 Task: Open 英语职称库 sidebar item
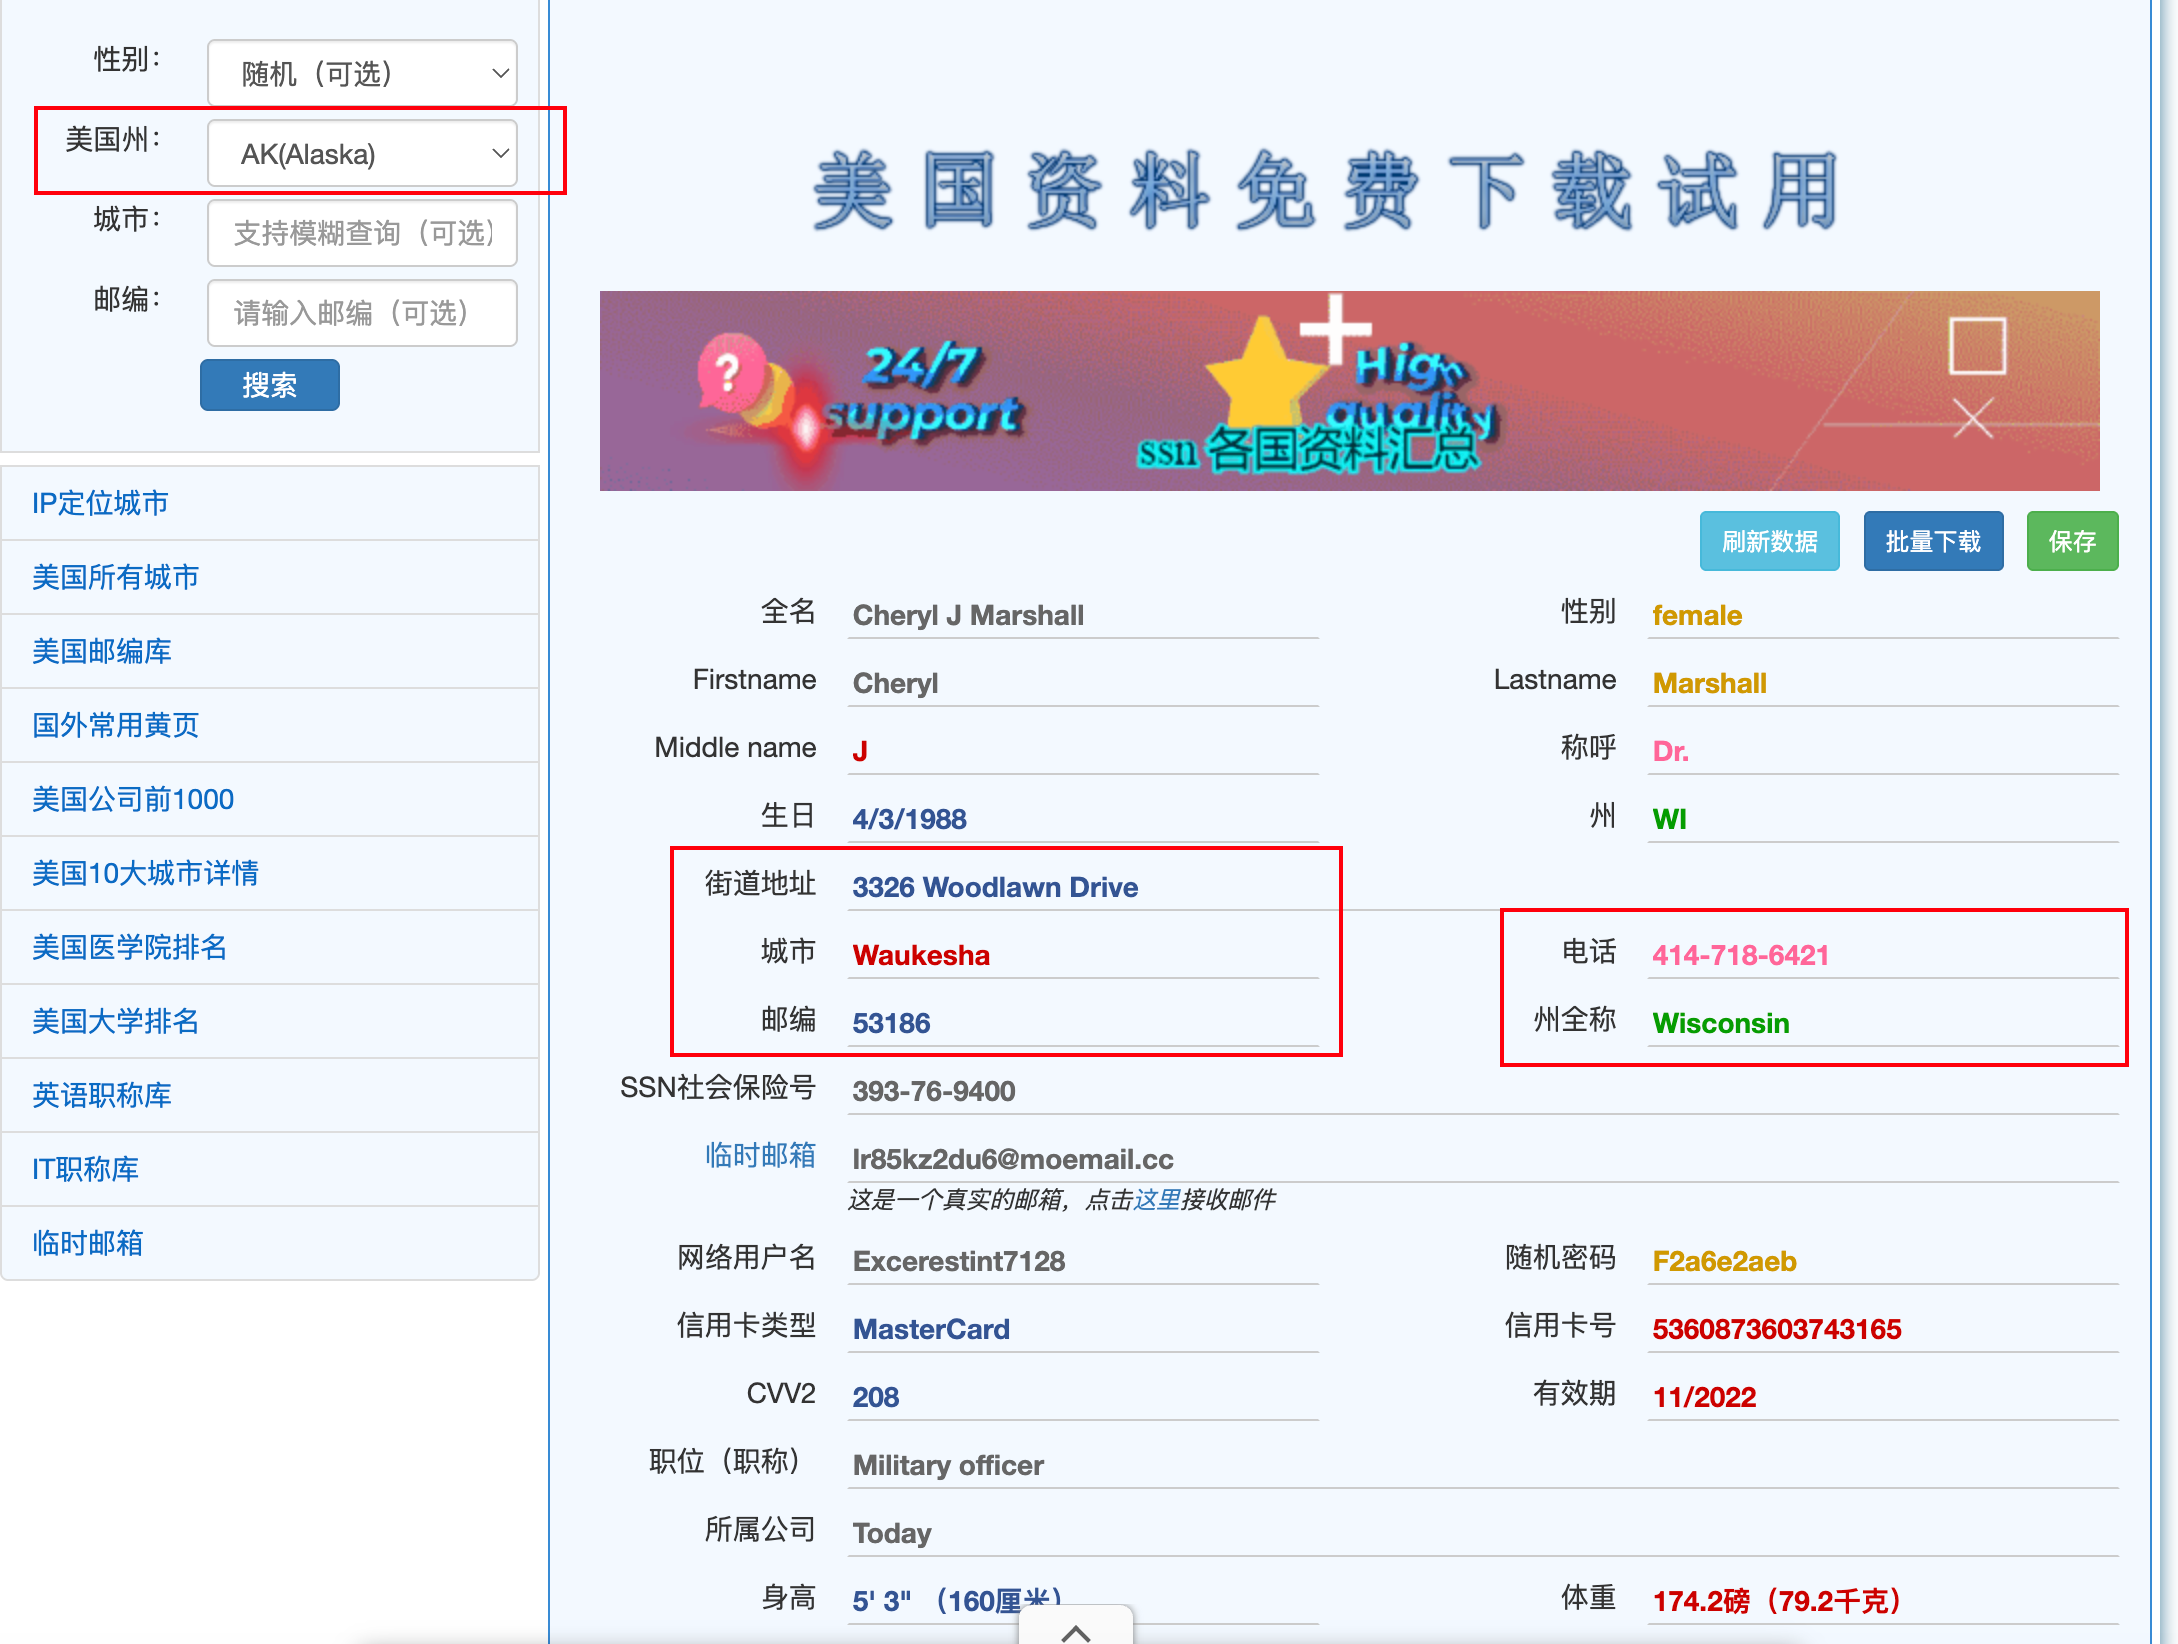click(x=102, y=1095)
